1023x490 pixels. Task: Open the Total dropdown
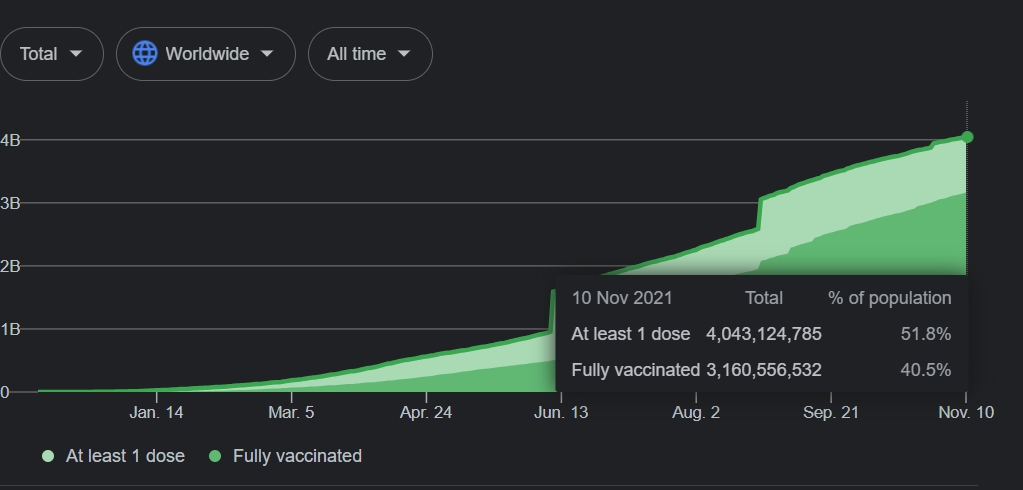pyautogui.click(x=52, y=54)
